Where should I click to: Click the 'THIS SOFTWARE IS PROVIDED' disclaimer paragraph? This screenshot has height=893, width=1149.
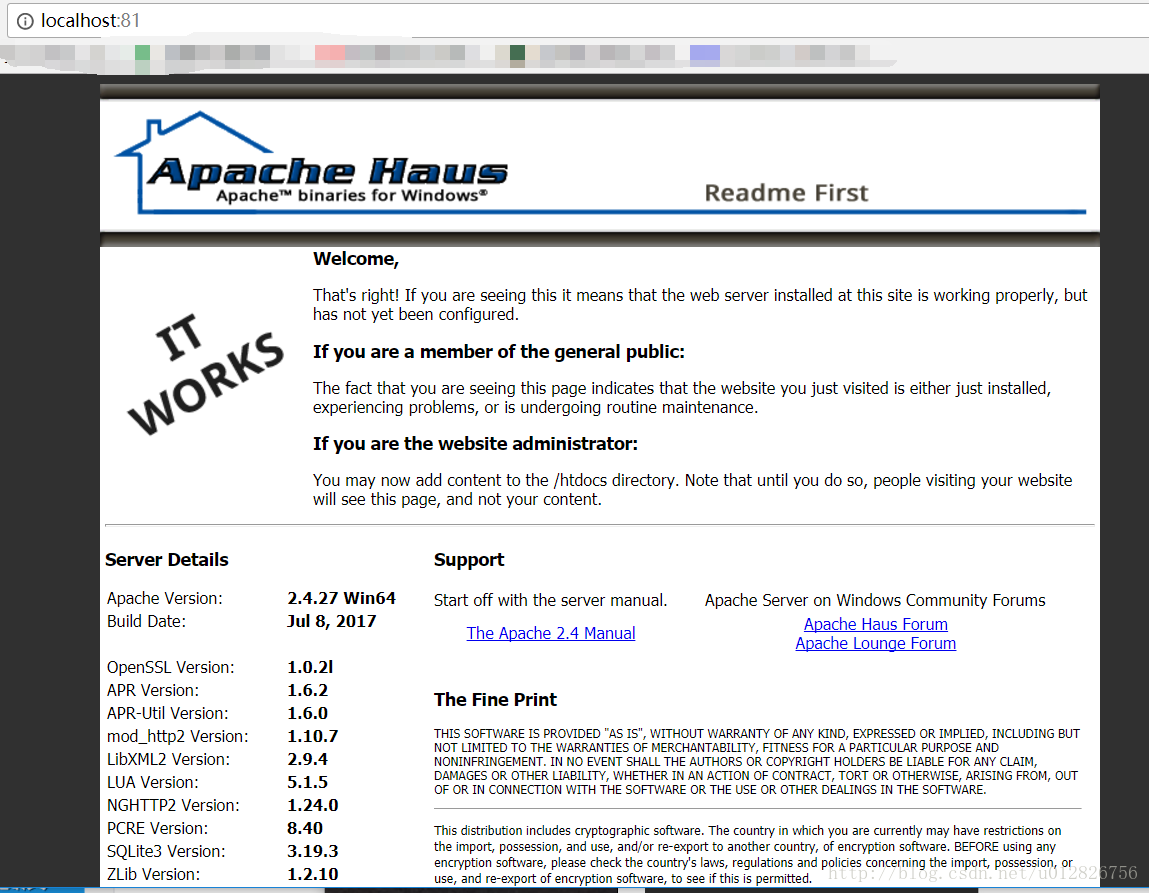pyautogui.click(x=757, y=762)
